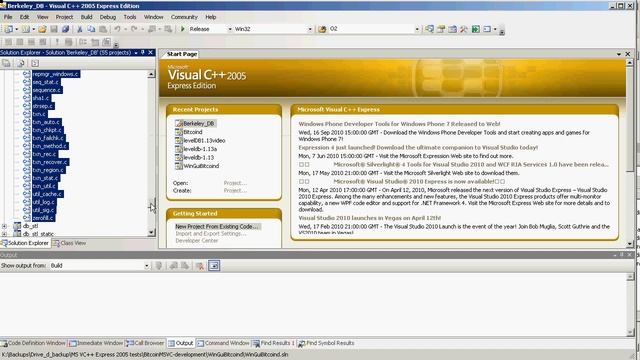Open the Show output from Build dropdown
Viewport: 640px width, 360px height.
coord(147,266)
